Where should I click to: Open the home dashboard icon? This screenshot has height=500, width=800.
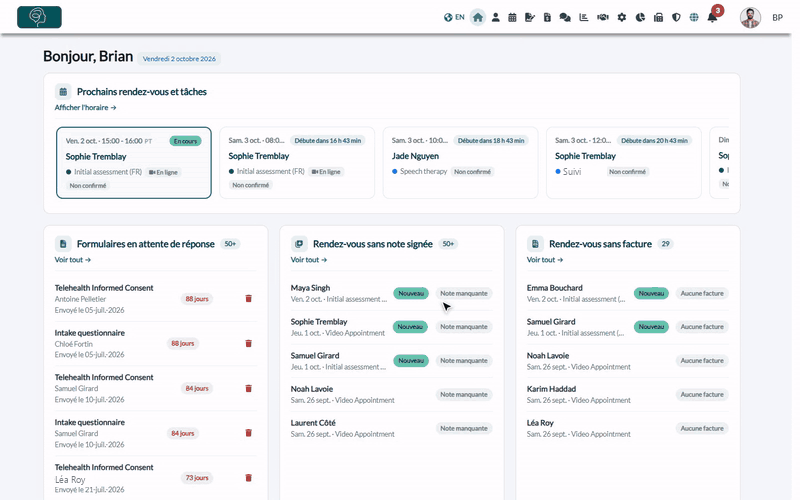(478, 17)
